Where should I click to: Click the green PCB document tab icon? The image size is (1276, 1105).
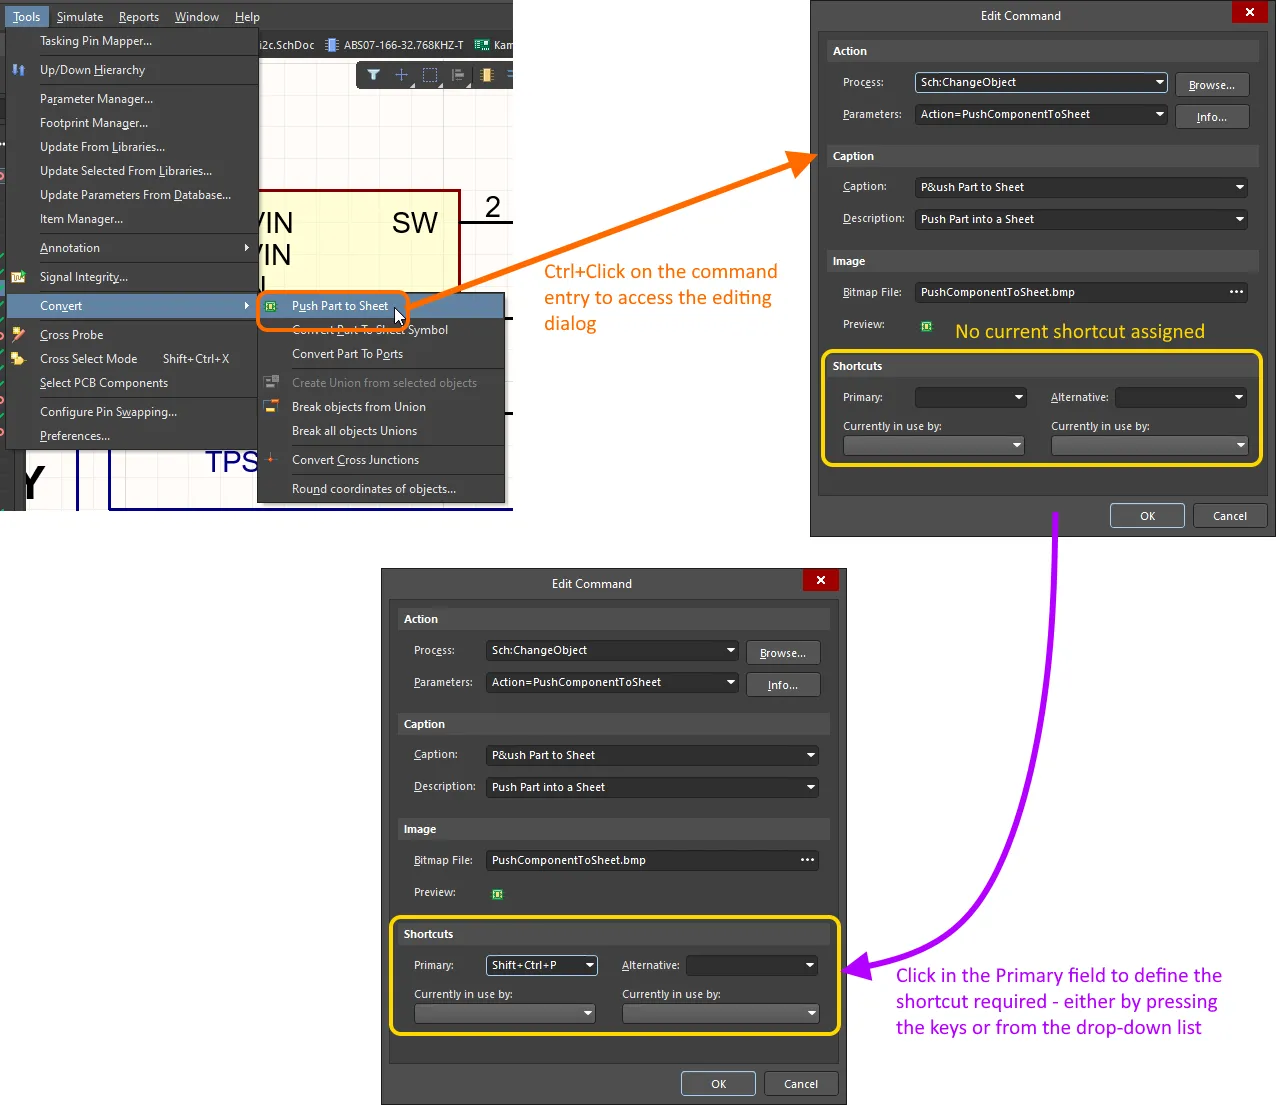[x=482, y=45]
